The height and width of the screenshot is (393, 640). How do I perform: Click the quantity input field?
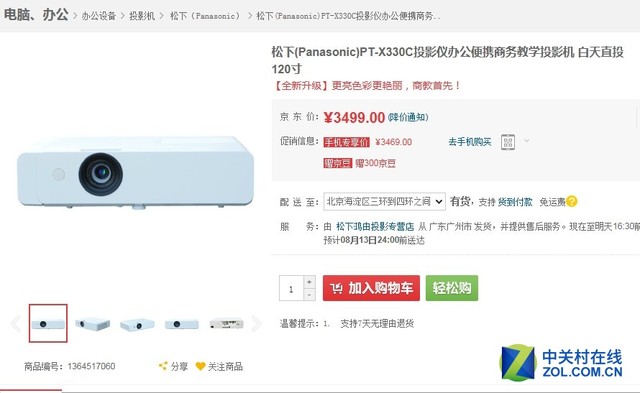[x=291, y=288]
